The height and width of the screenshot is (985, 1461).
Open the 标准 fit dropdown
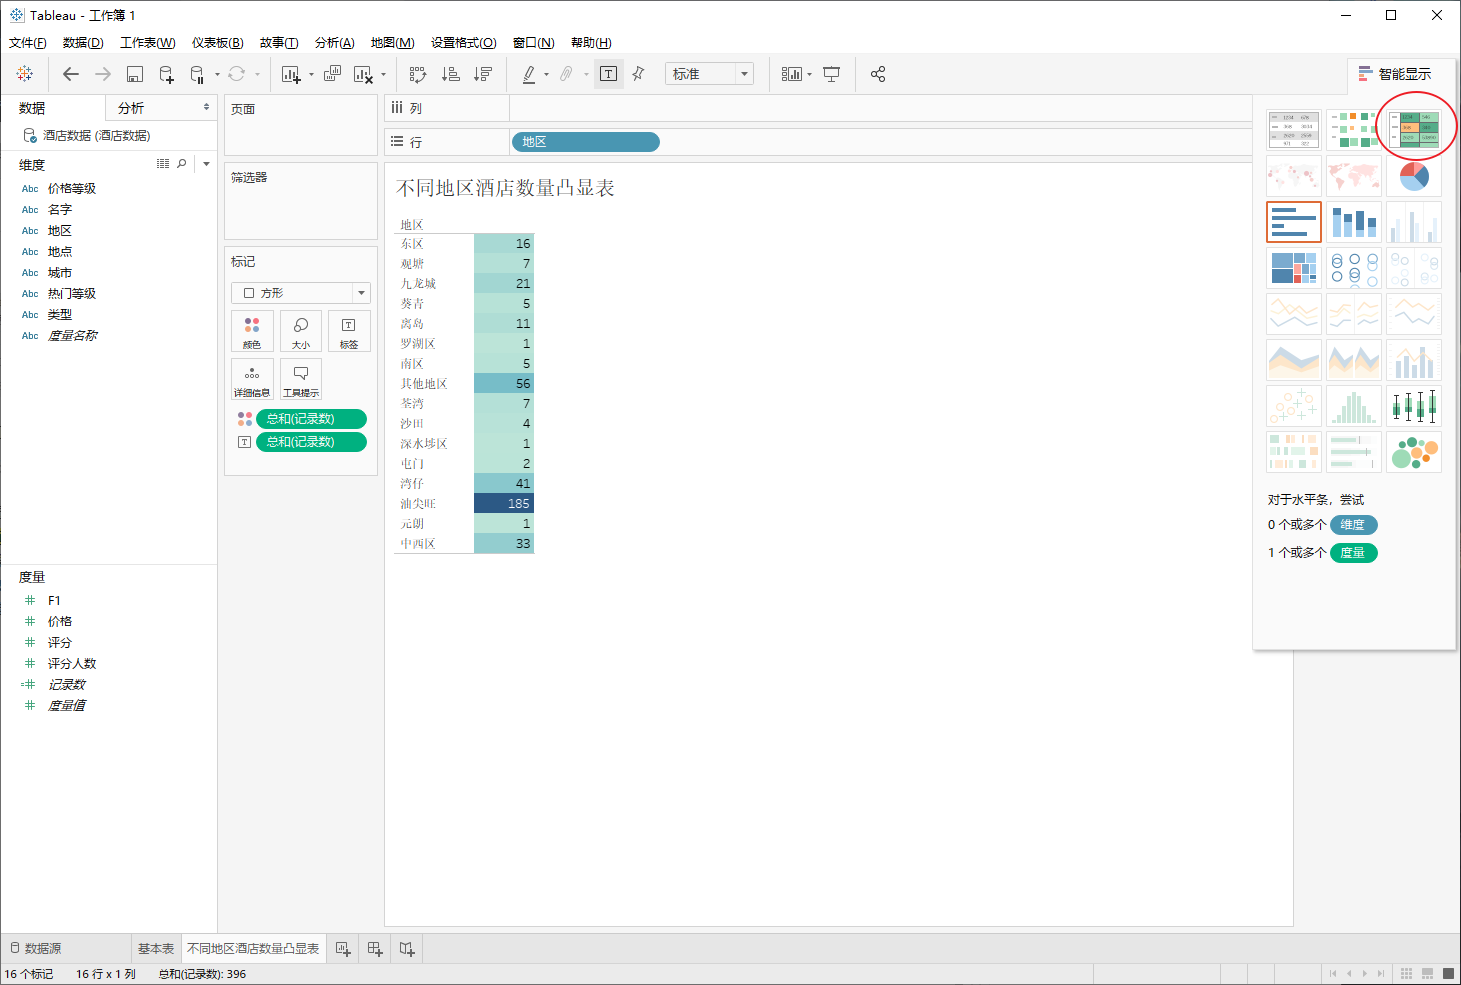coord(709,74)
